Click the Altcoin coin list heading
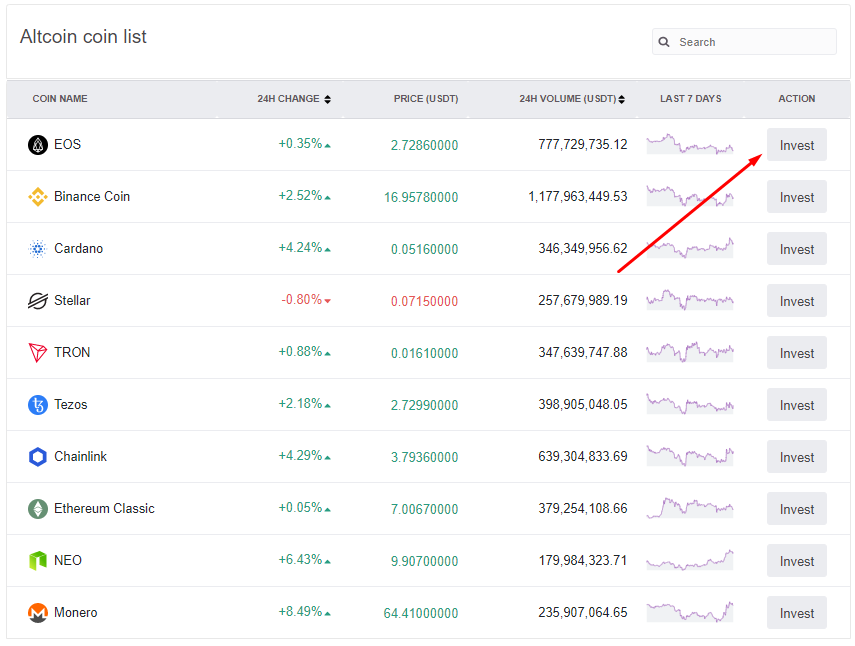The height and width of the screenshot is (646, 855). tap(83, 37)
